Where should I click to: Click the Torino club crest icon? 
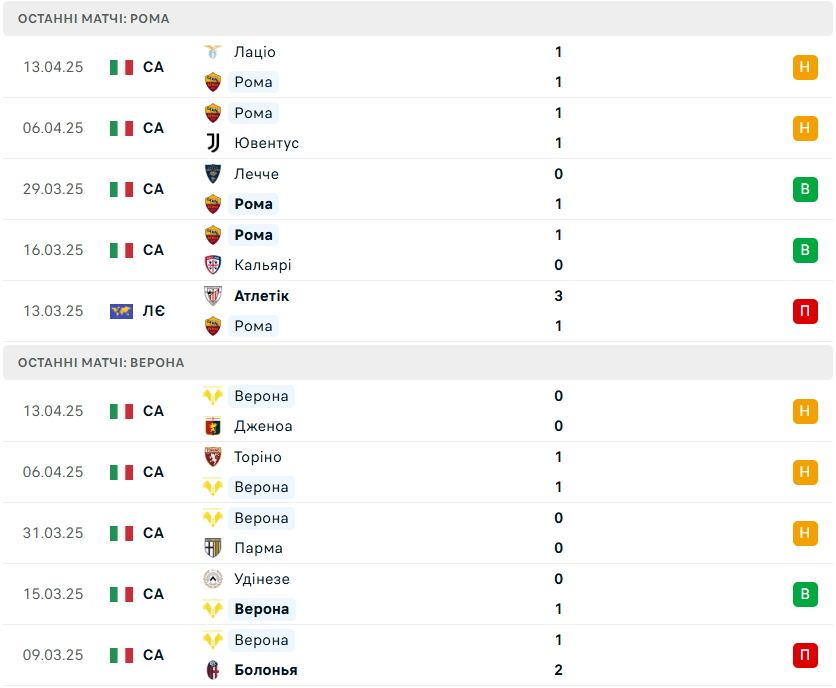(x=213, y=457)
